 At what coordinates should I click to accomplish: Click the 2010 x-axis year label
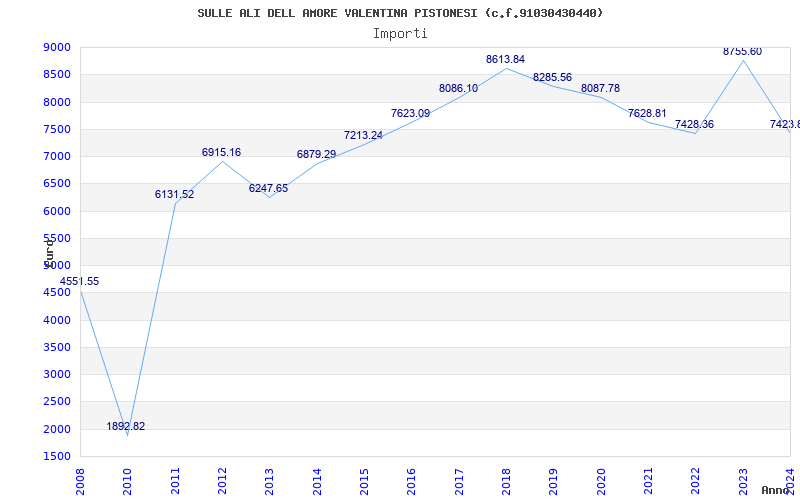pos(128,481)
